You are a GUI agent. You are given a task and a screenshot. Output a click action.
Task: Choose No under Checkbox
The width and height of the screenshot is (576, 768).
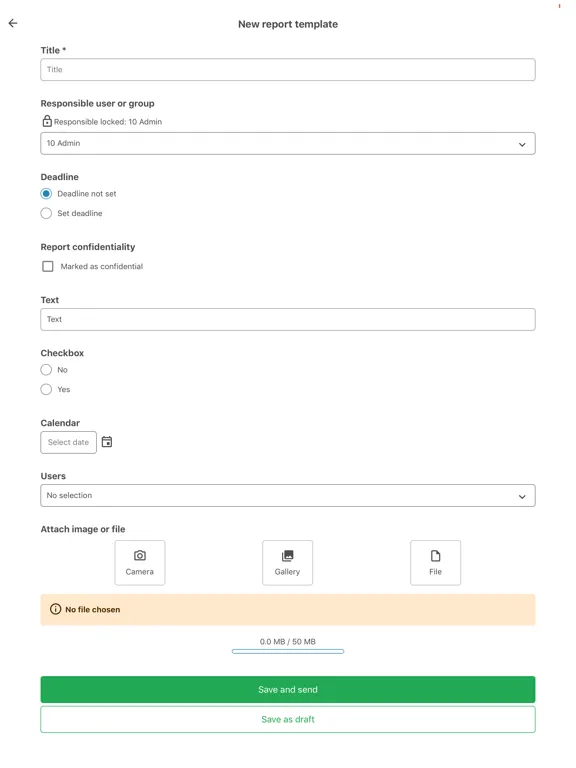click(x=46, y=370)
